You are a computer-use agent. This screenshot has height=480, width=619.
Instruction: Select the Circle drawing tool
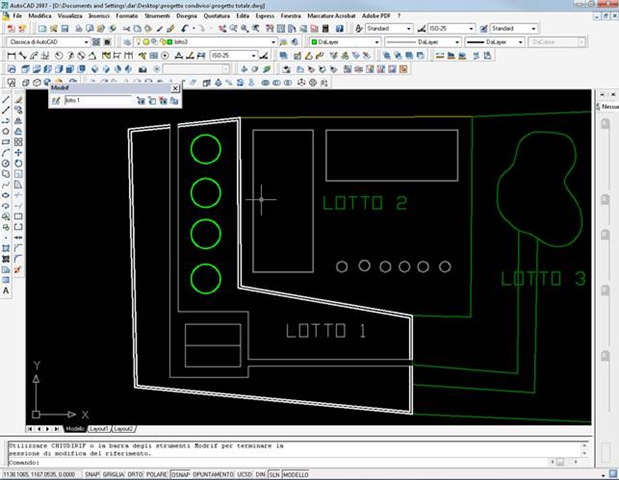coord(6,163)
